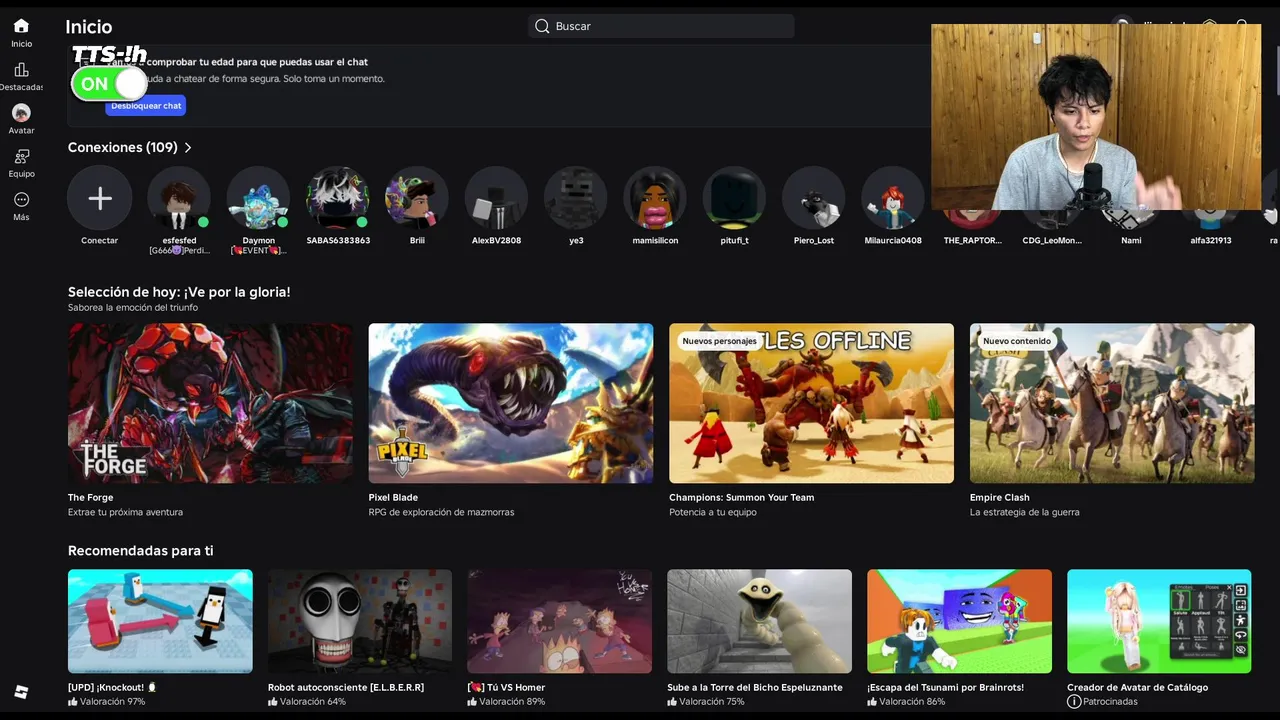This screenshot has width=1280, height=720.
Task: Open the ¡Knockout! game thumbnail
Action: [x=160, y=621]
